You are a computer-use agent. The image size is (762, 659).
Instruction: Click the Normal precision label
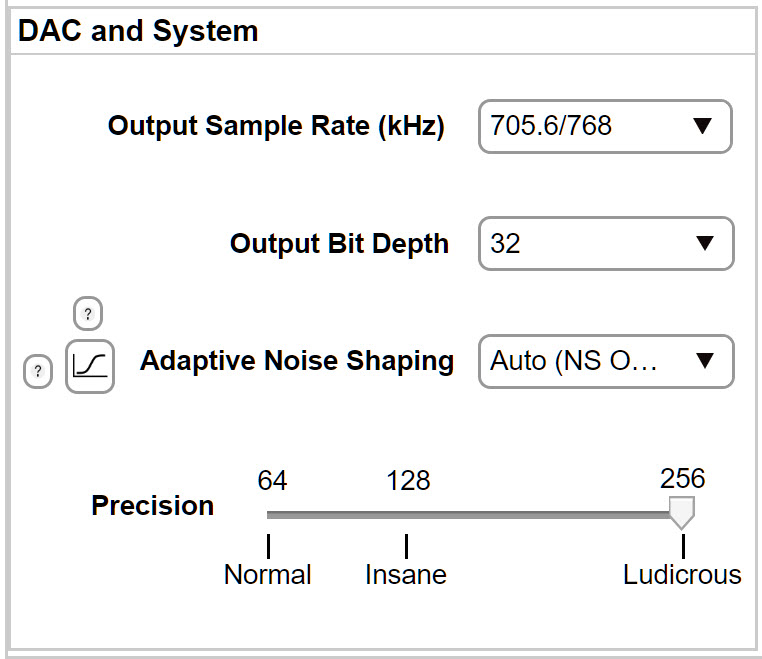click(x=268, y=574)
